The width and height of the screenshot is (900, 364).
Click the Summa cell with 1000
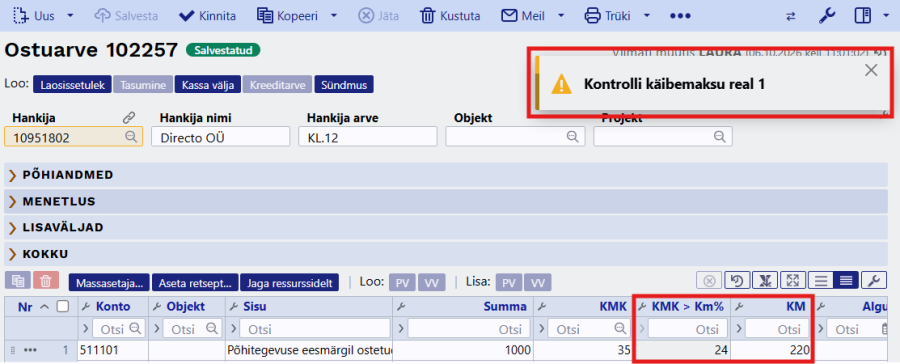tap(463, 350)
